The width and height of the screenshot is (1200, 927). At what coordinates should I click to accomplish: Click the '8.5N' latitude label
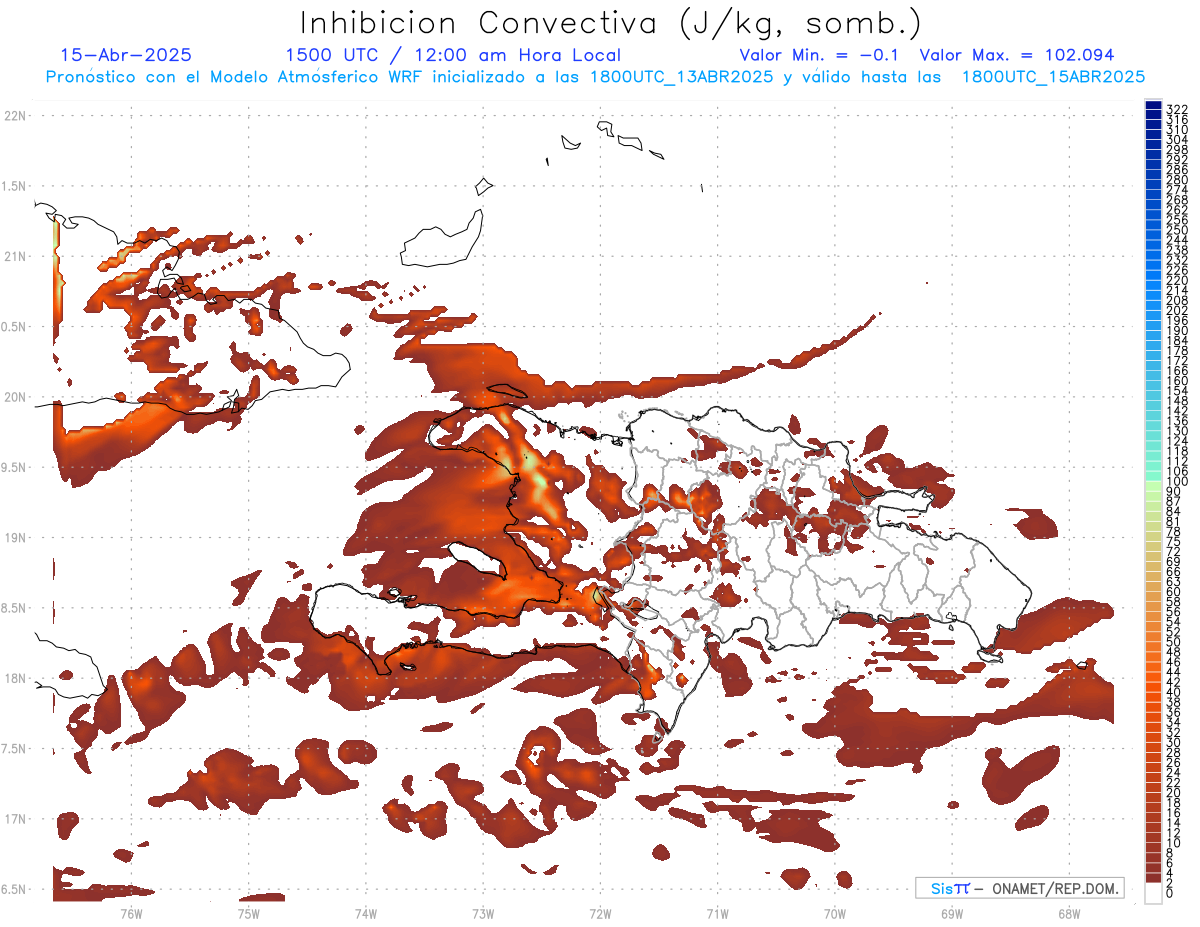15,608
